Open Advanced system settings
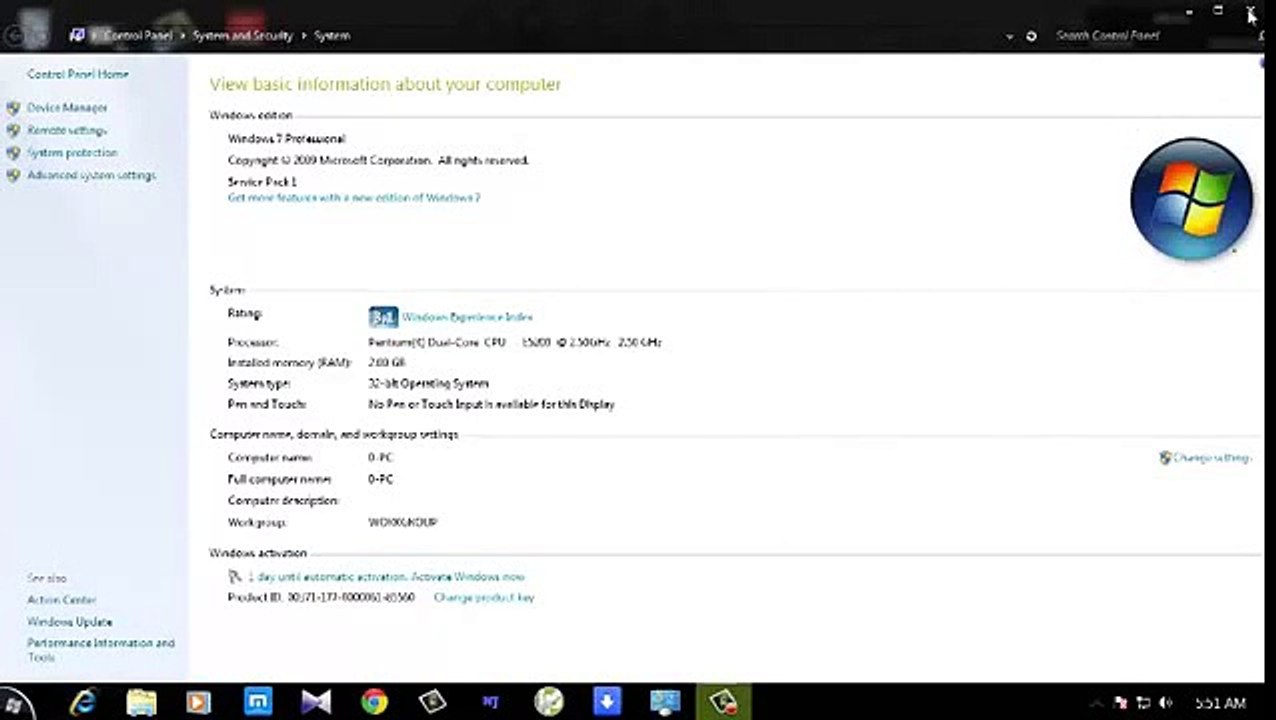The image size is (1276, 720). click(x=91, y=175)
